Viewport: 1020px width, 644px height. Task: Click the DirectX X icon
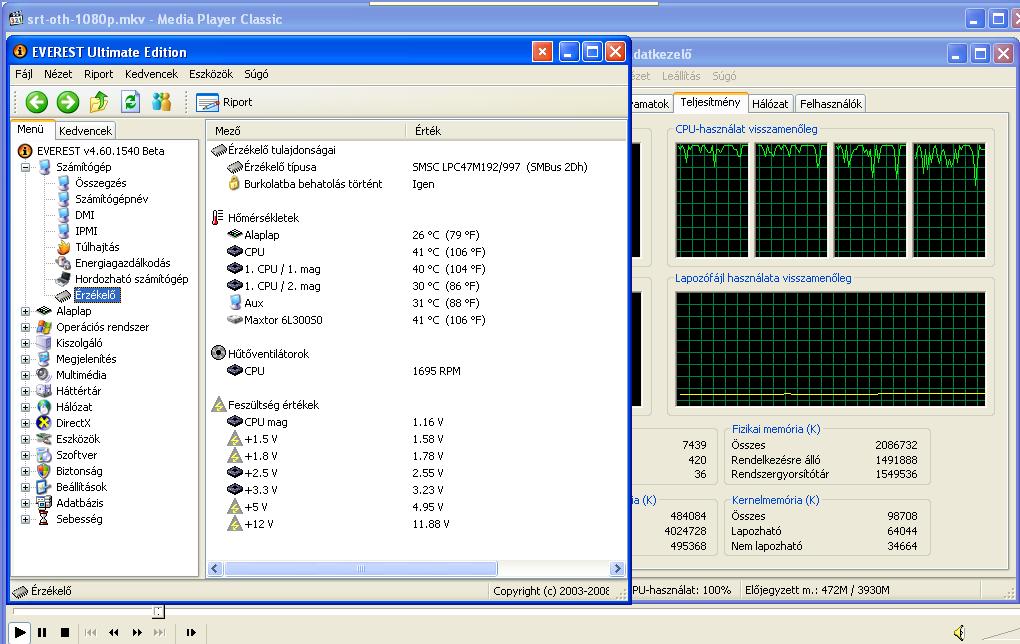[x=44, y=423]
